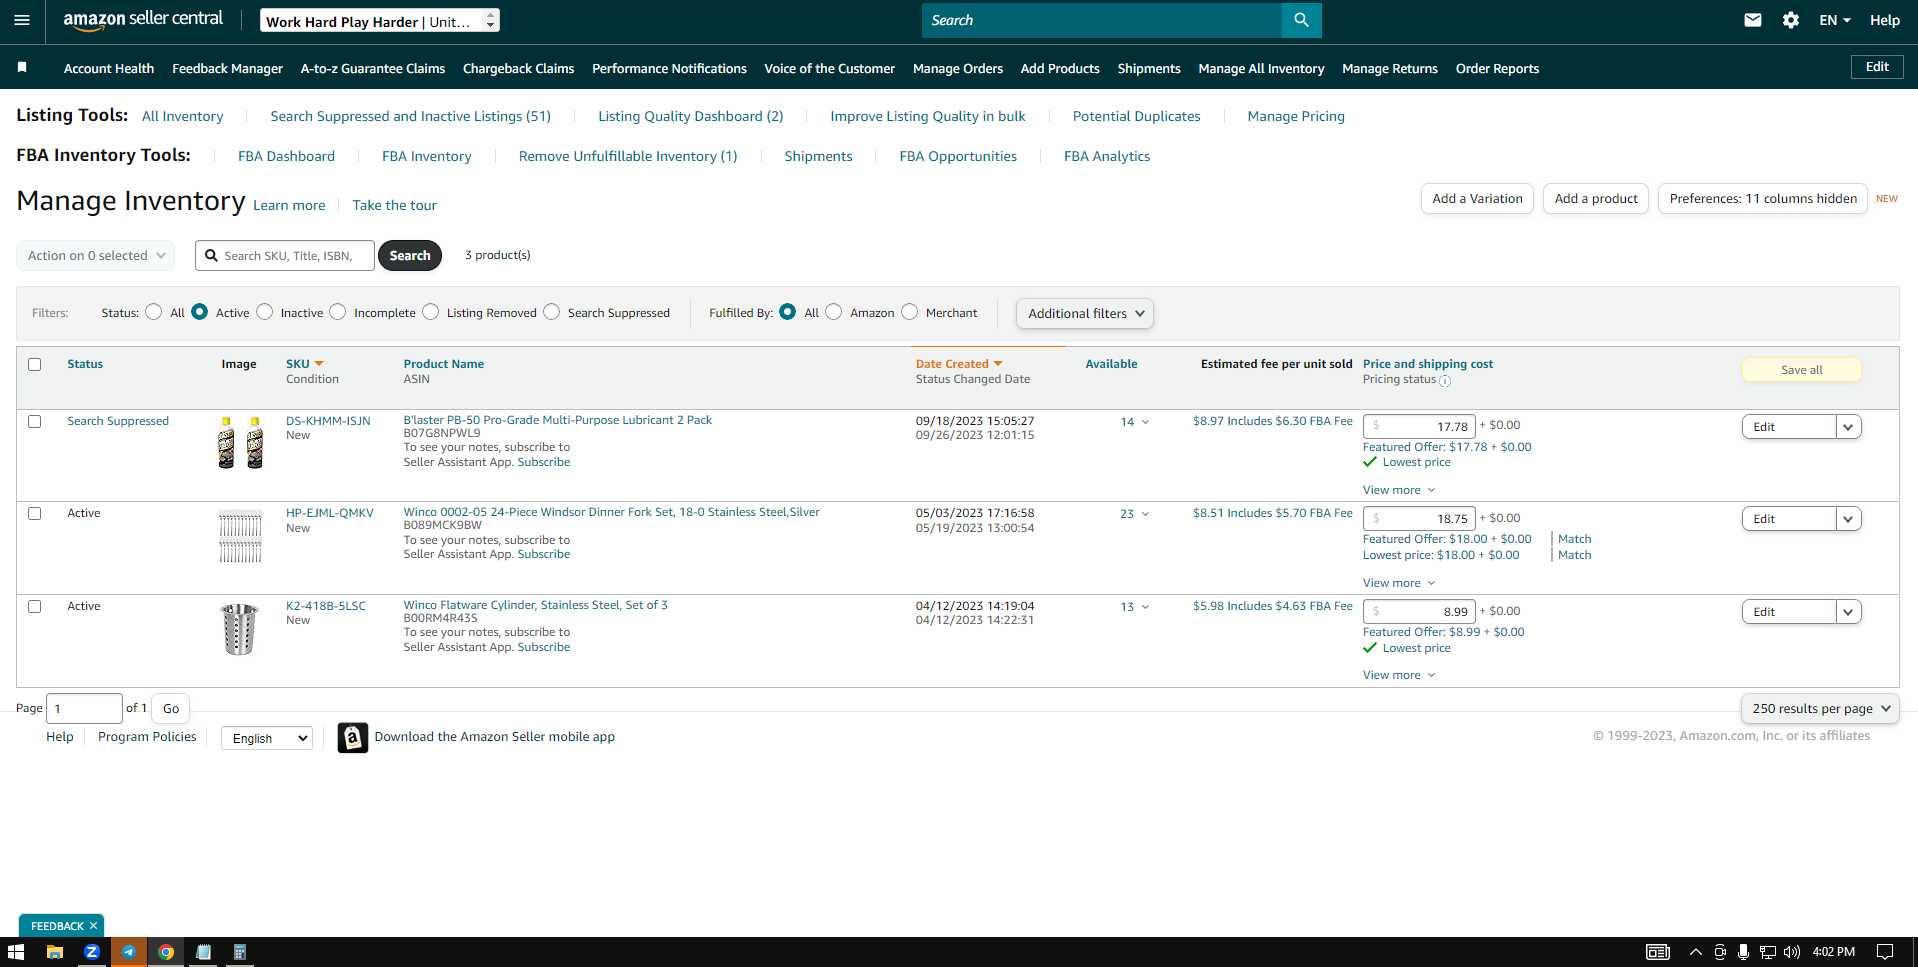Viewport: 1918px width, 967px height.
Task: Open the settings gear icon
Action: click(1790, 20)
